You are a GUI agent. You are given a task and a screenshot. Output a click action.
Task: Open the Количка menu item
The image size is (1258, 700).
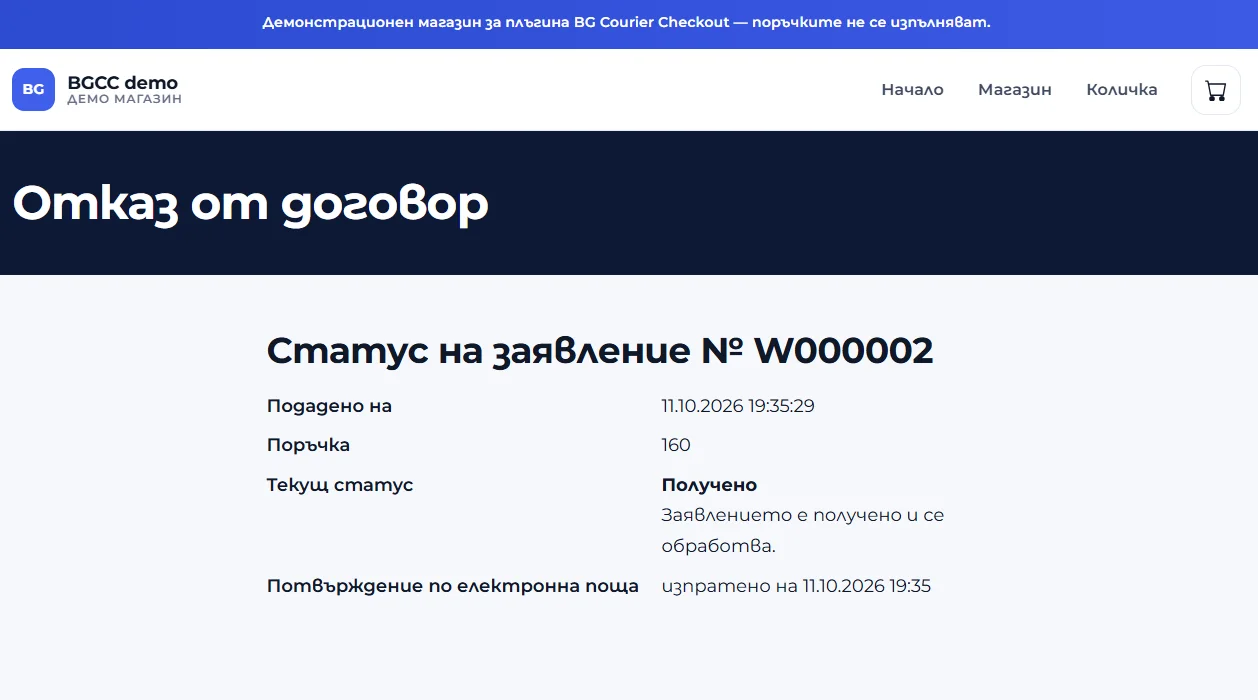[x=1122, y=90]
